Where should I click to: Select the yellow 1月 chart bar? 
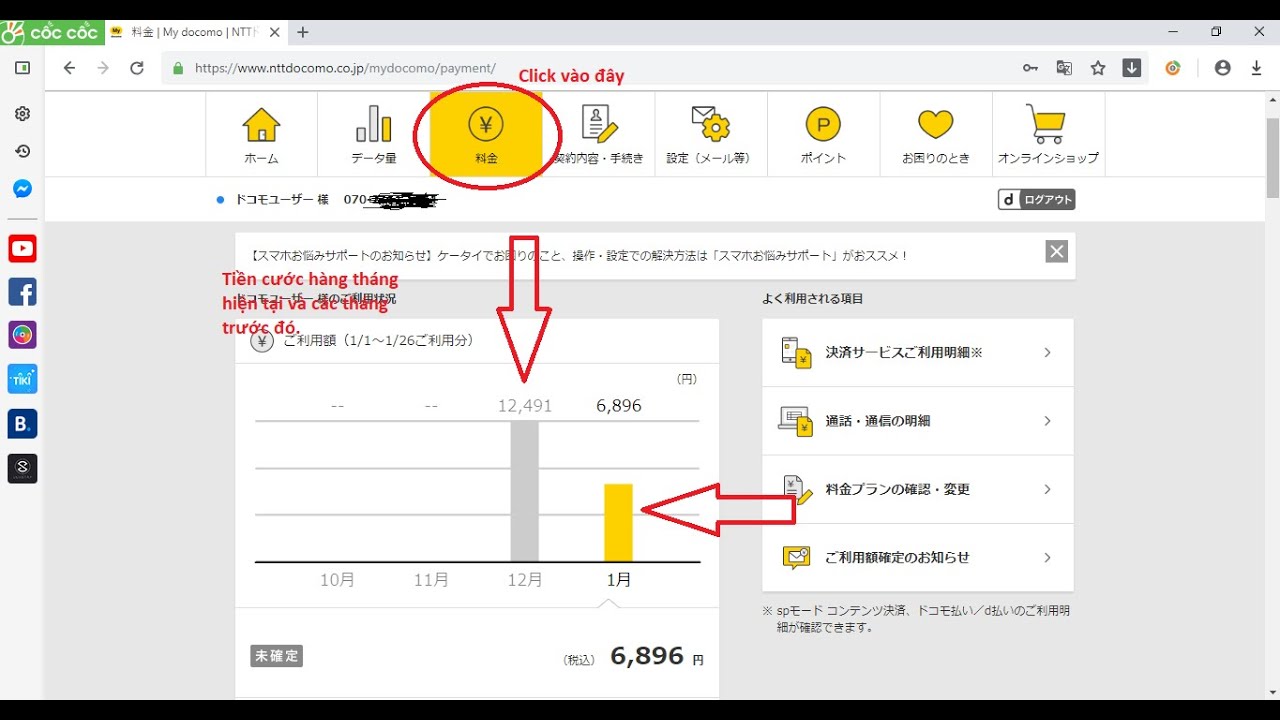click(x=619, y=523)
